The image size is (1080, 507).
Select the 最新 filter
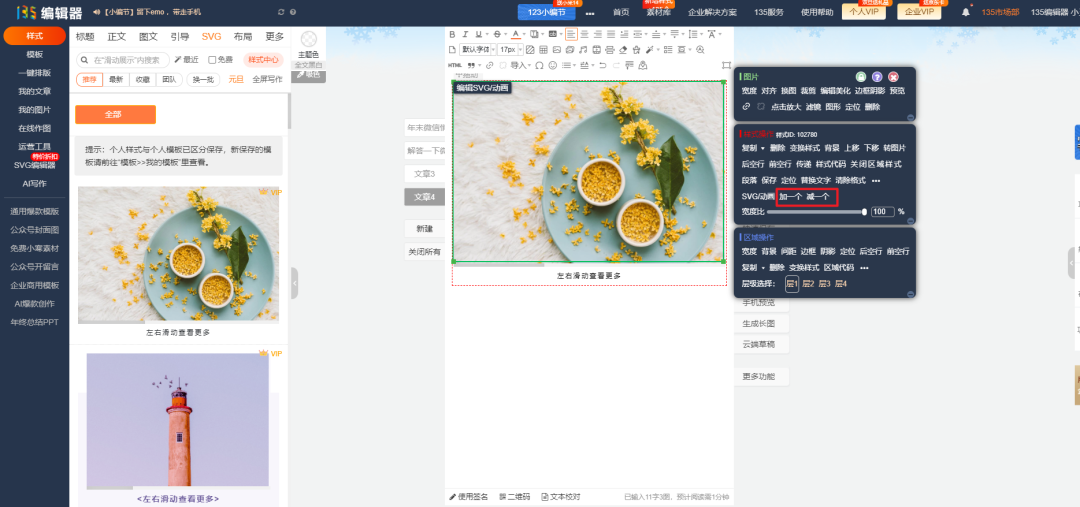click(x=116, y=79)
